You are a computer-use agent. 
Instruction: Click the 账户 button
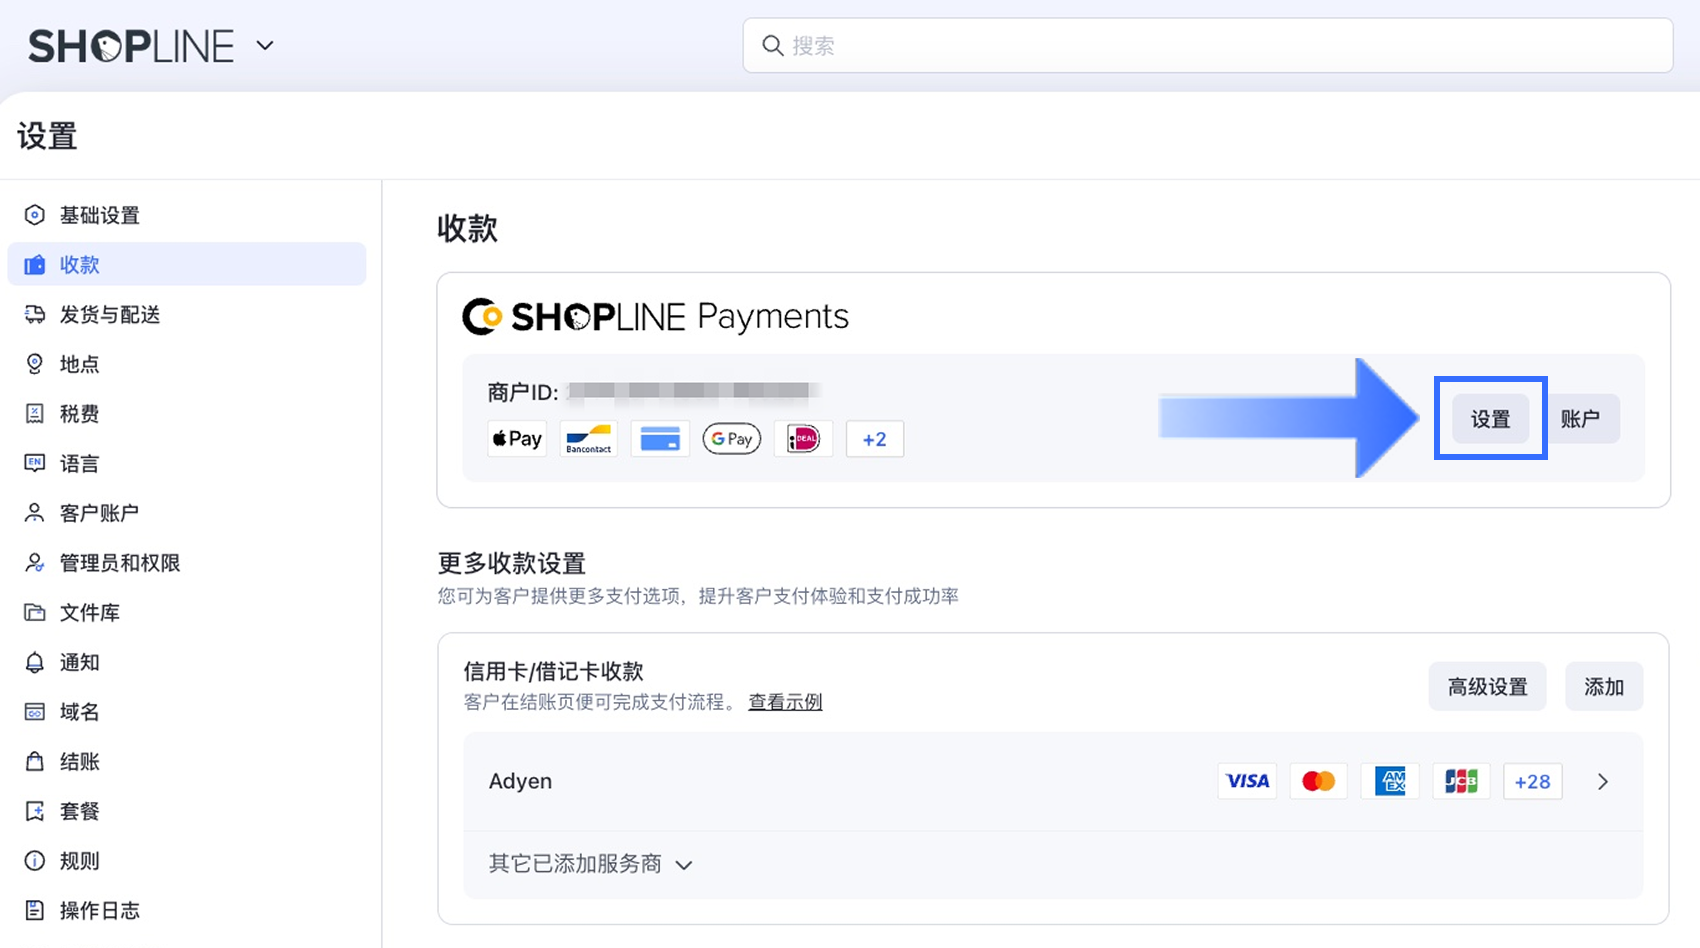(1580, 419)
